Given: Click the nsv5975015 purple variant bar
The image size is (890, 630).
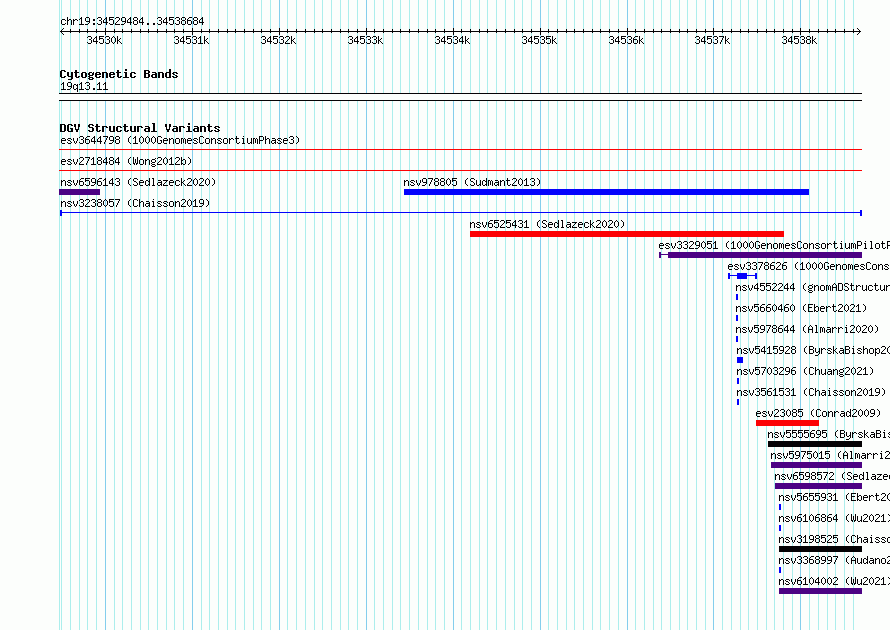Looking at the screenshot, I should (816, 465).
